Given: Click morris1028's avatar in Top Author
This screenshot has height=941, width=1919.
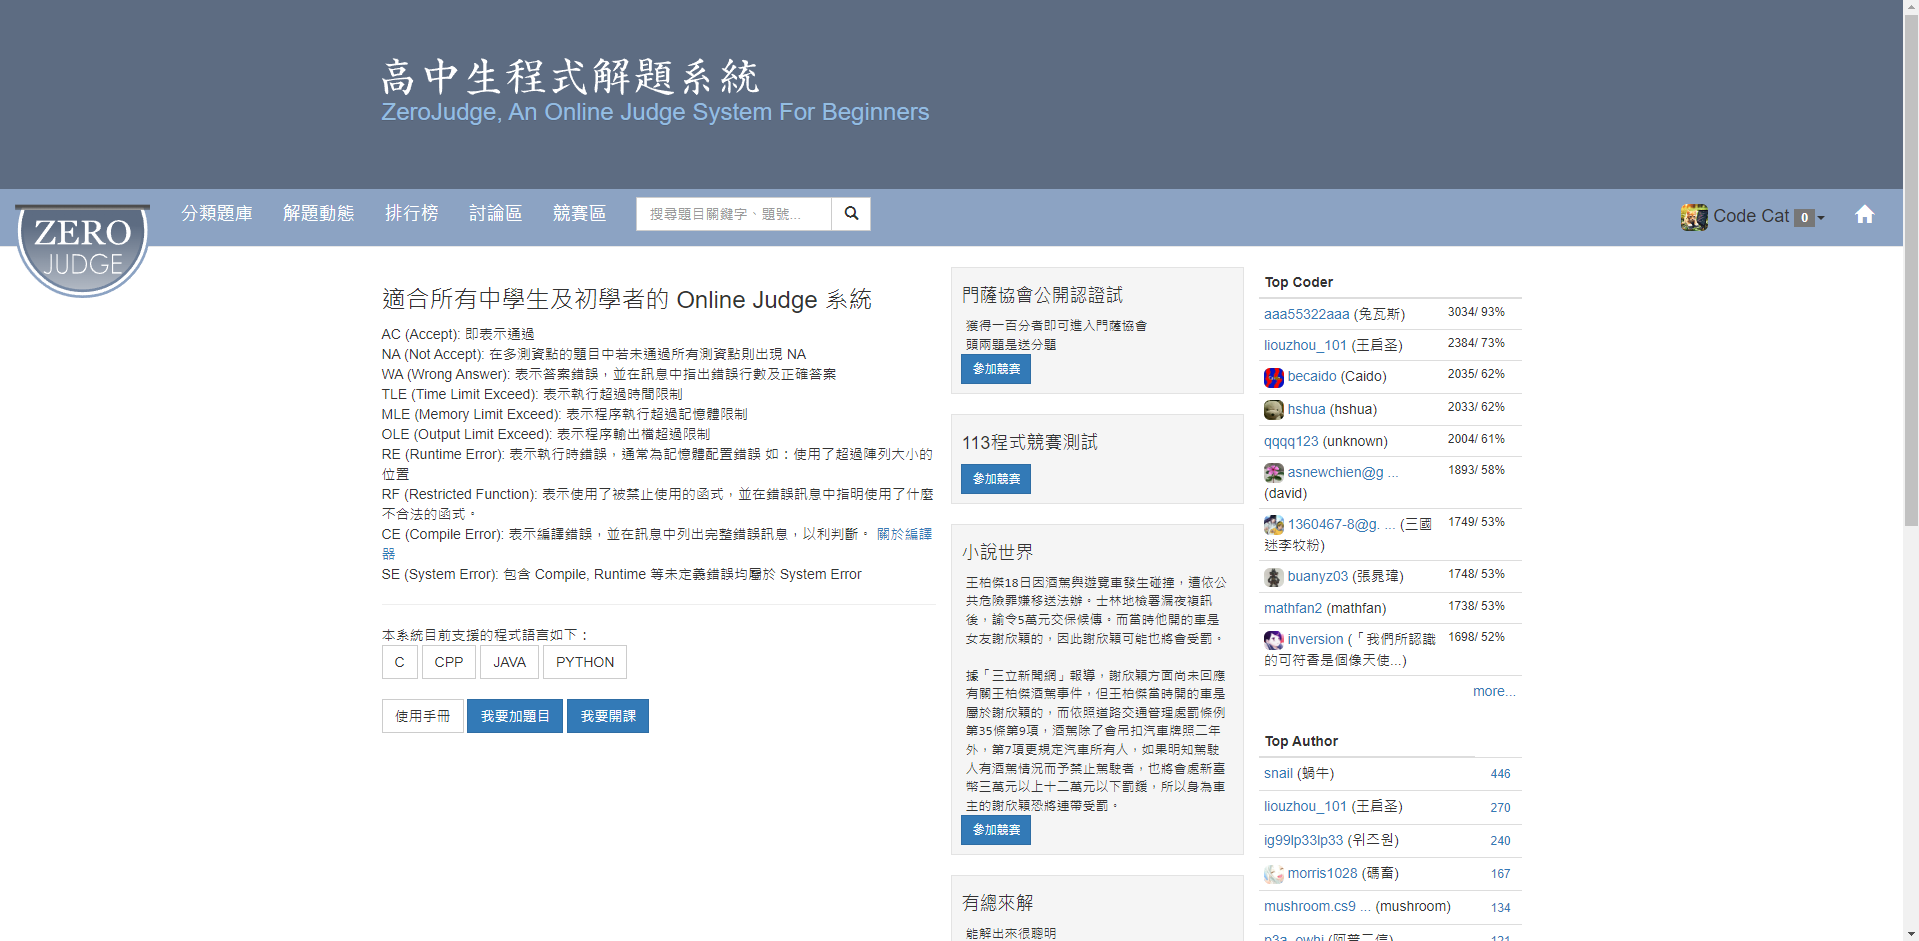Looking at the screenshot, I should click(x=1273, y=874).
